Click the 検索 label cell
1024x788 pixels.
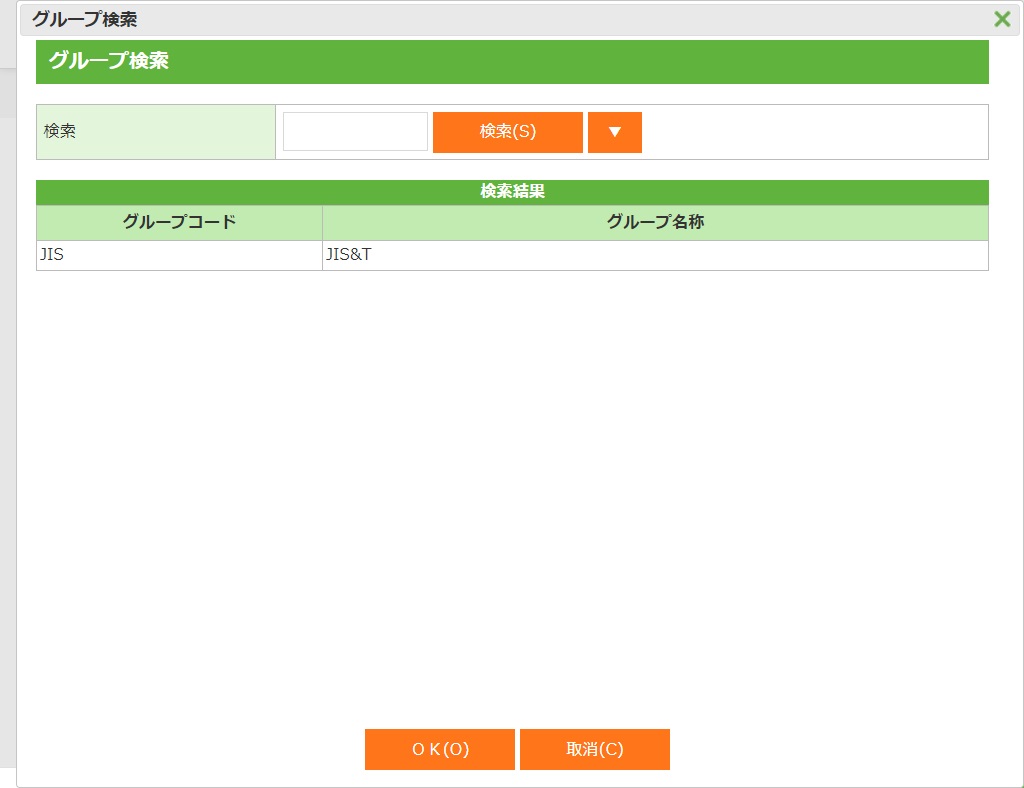[x=155, y=132]
